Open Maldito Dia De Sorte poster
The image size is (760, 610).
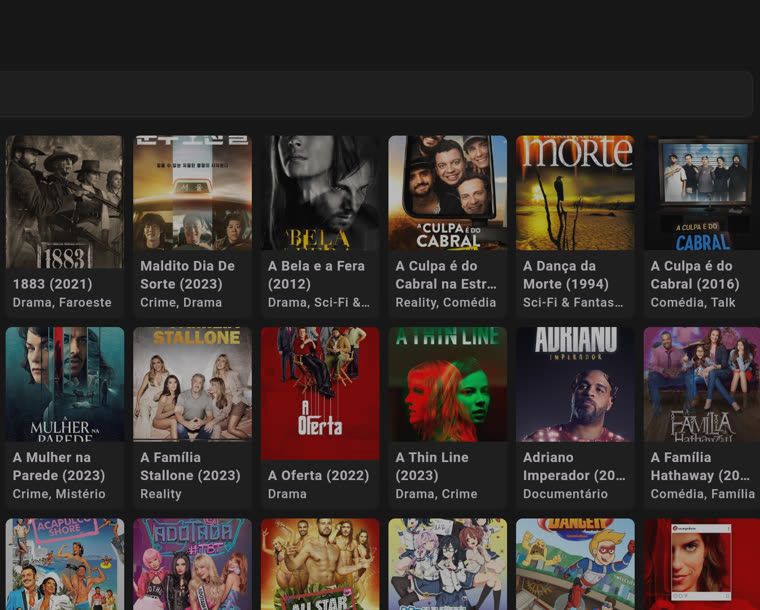(192, 193)
